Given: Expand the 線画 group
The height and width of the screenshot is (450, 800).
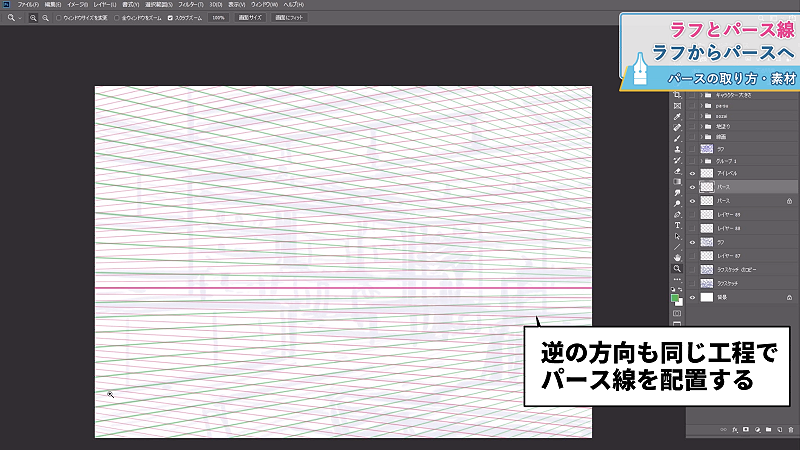Looking at the screenshot, I should click(x=702, y=137).
